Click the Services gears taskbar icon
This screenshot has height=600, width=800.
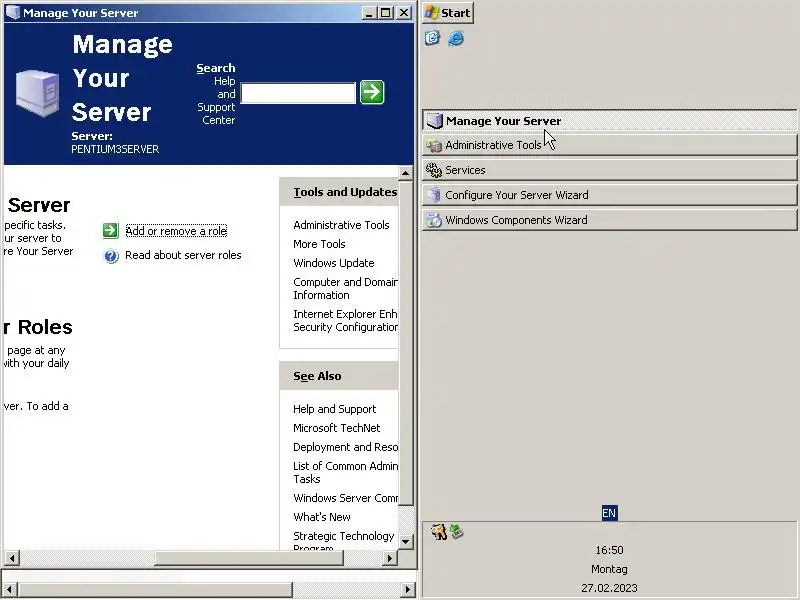(x=434, y=170)
